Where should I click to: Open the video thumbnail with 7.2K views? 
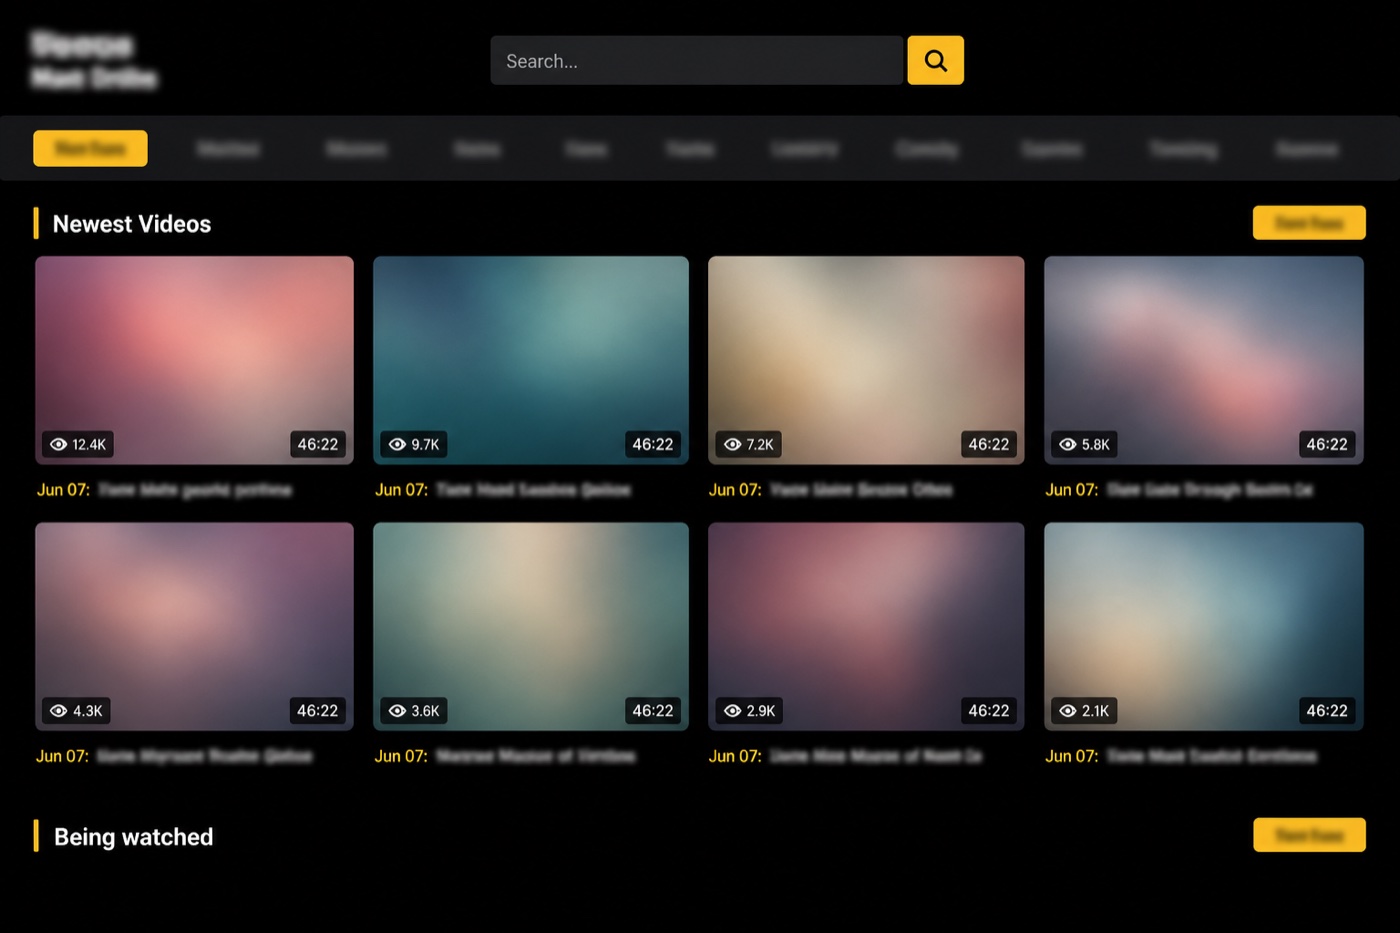(x=866, y=360)
